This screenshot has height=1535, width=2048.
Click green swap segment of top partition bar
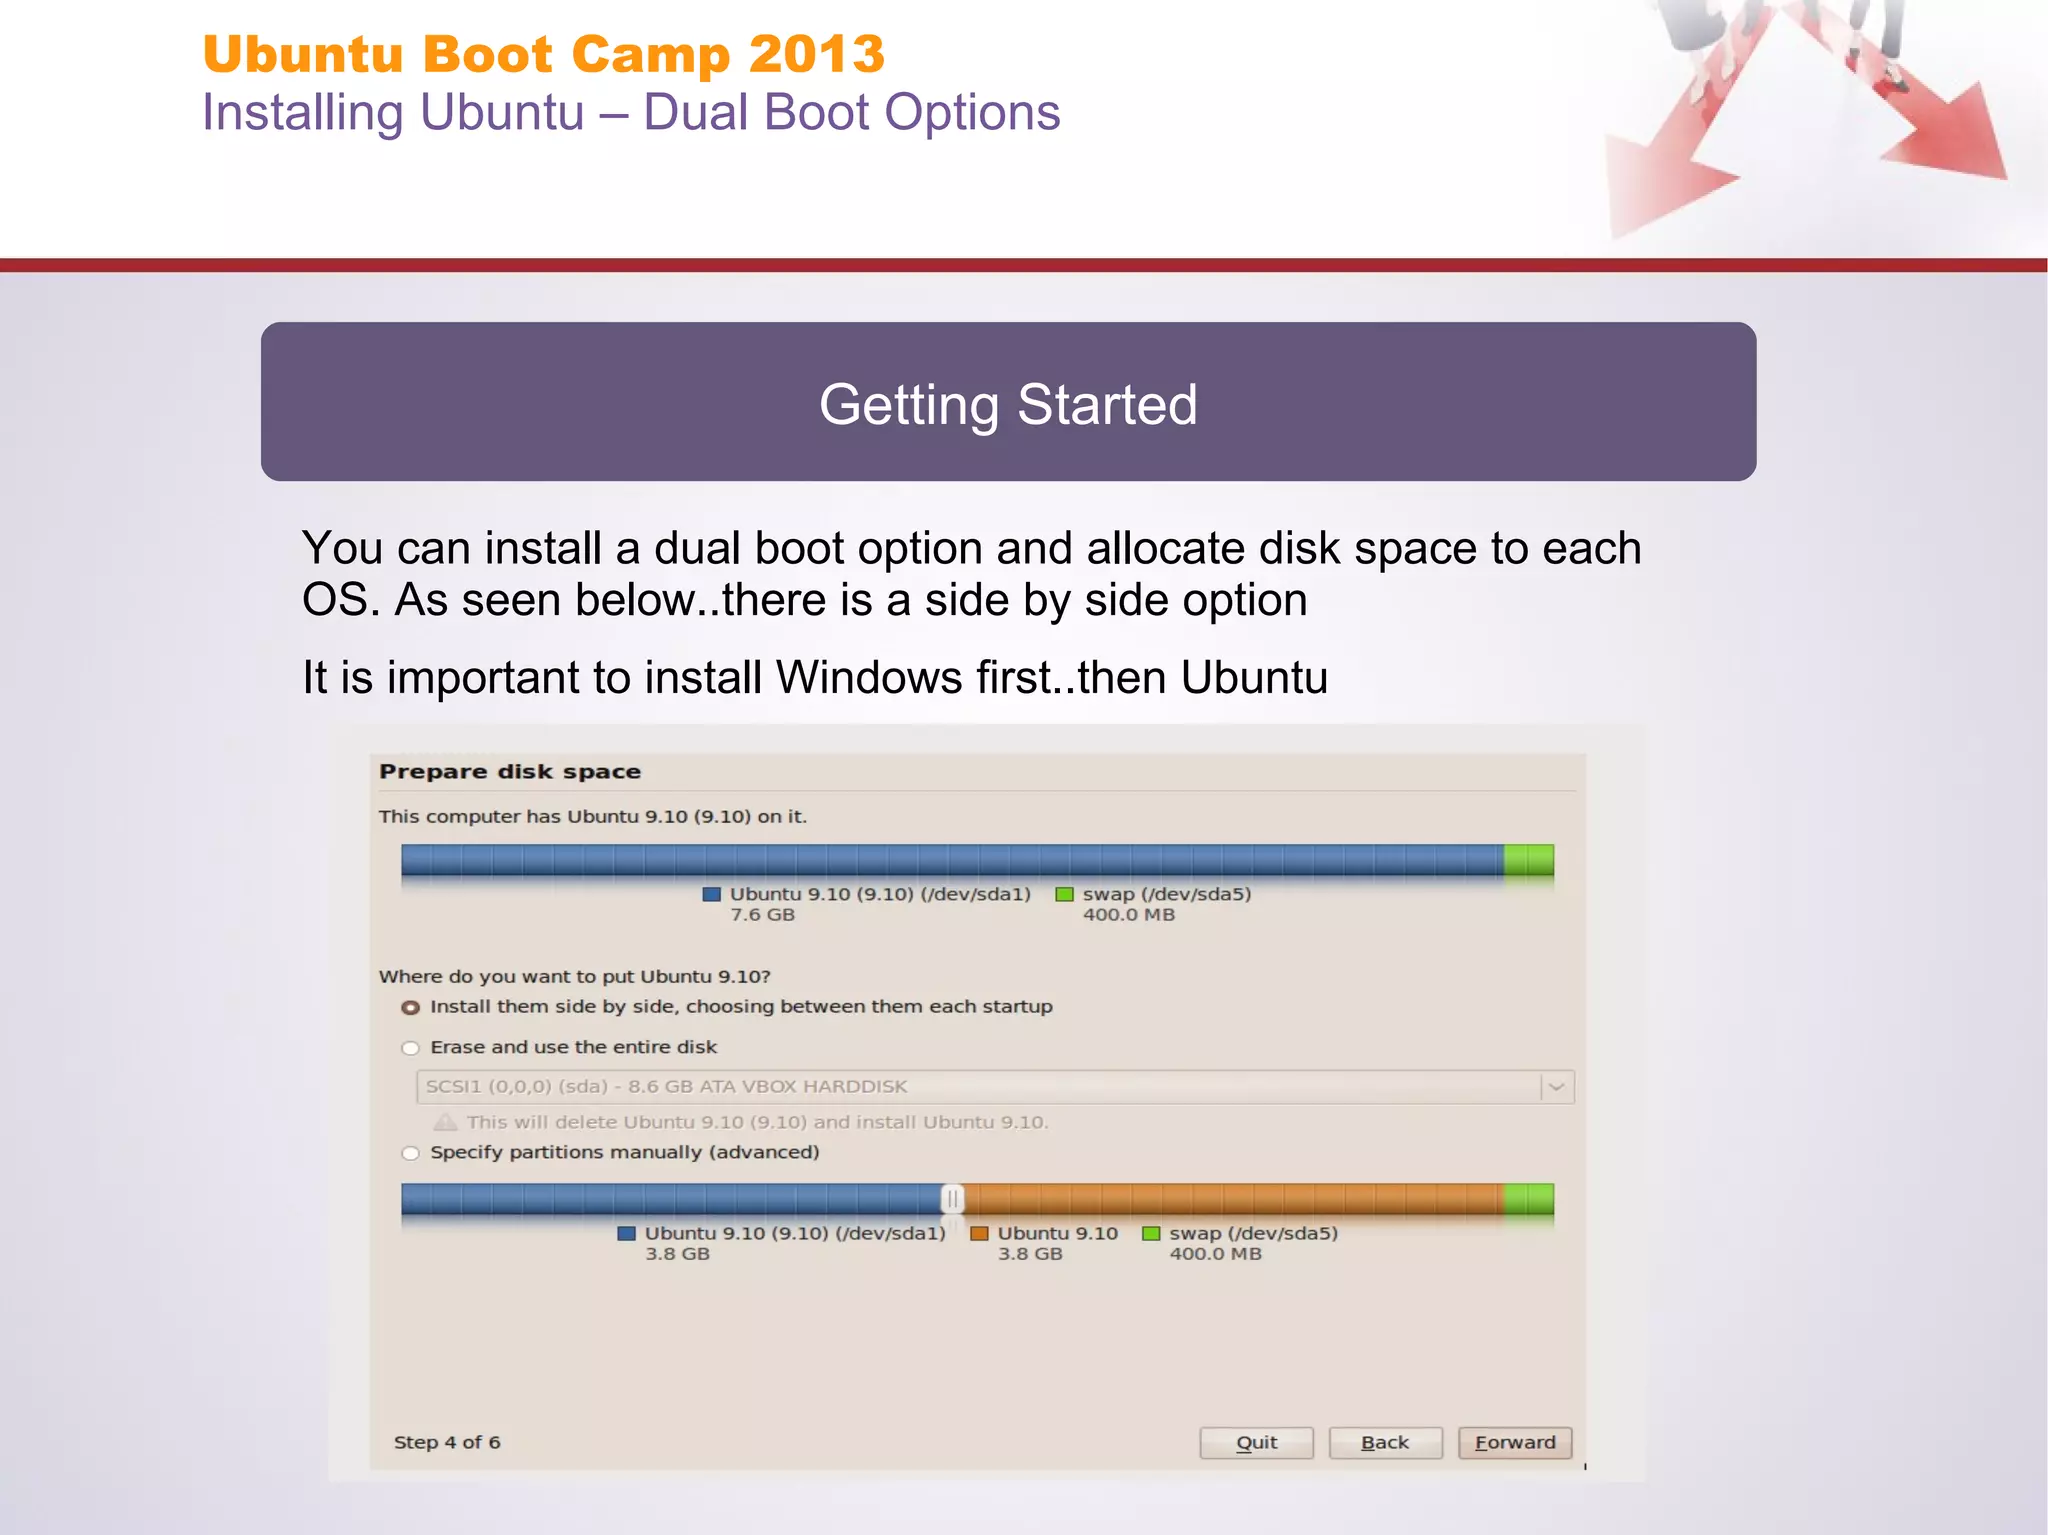click(1529, 860)
